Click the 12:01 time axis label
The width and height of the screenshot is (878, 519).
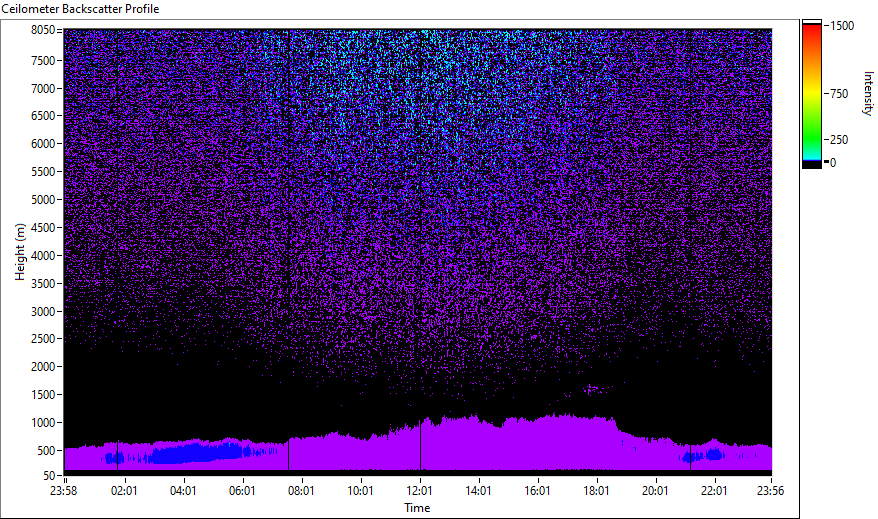pyautogui.click(x=419, y=491)
